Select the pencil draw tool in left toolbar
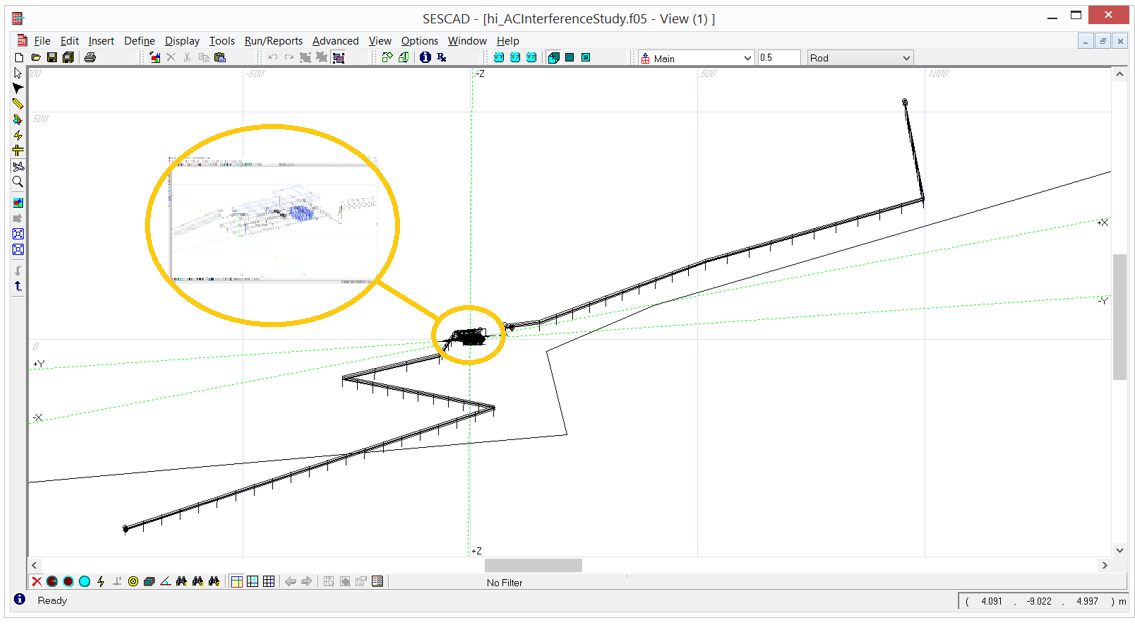1135x624 pixels. tap(18, 104)
